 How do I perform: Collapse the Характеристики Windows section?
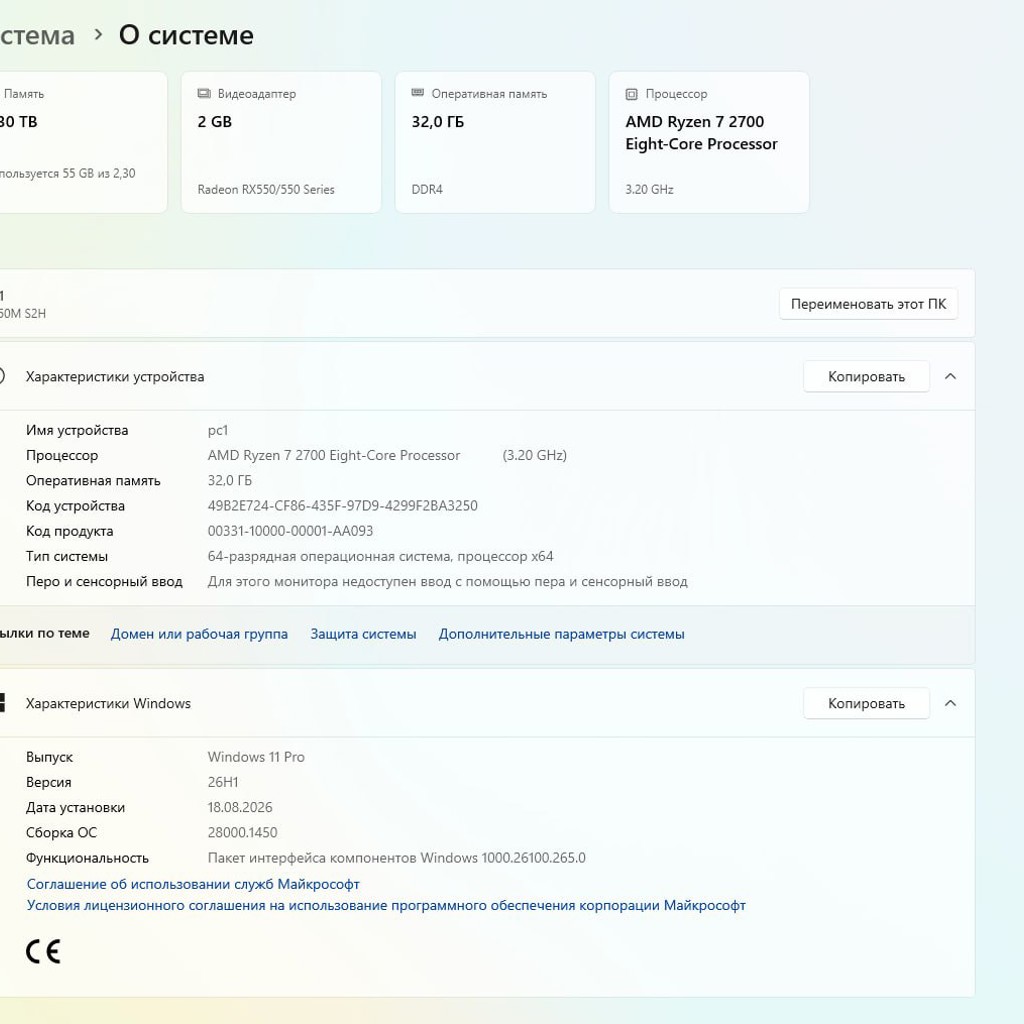[x=950, y=703]
